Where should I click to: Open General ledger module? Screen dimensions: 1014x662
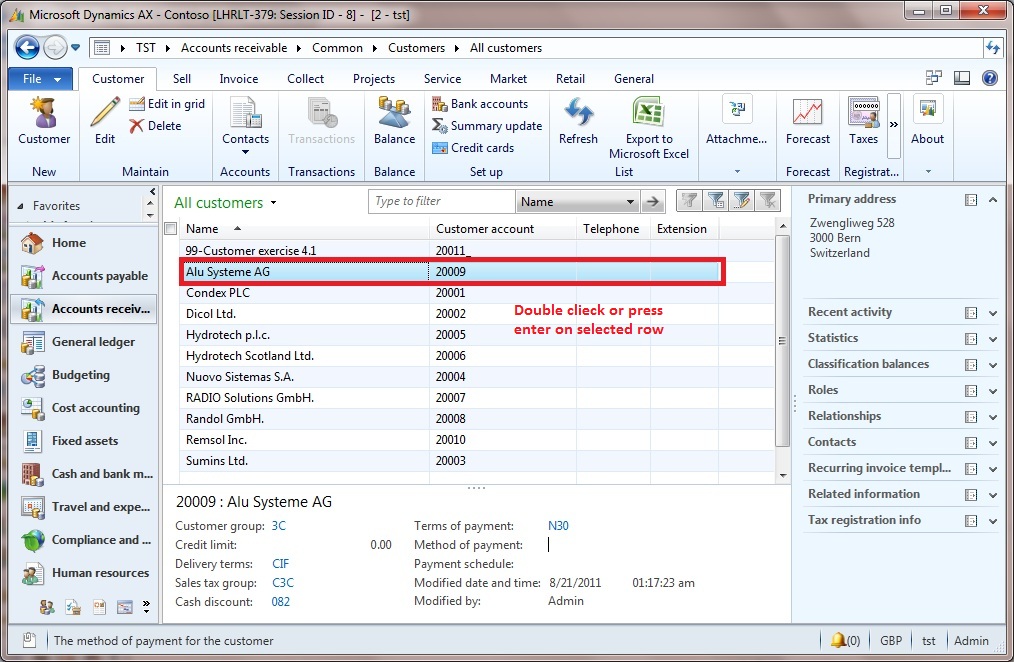[x=83, y=342]
